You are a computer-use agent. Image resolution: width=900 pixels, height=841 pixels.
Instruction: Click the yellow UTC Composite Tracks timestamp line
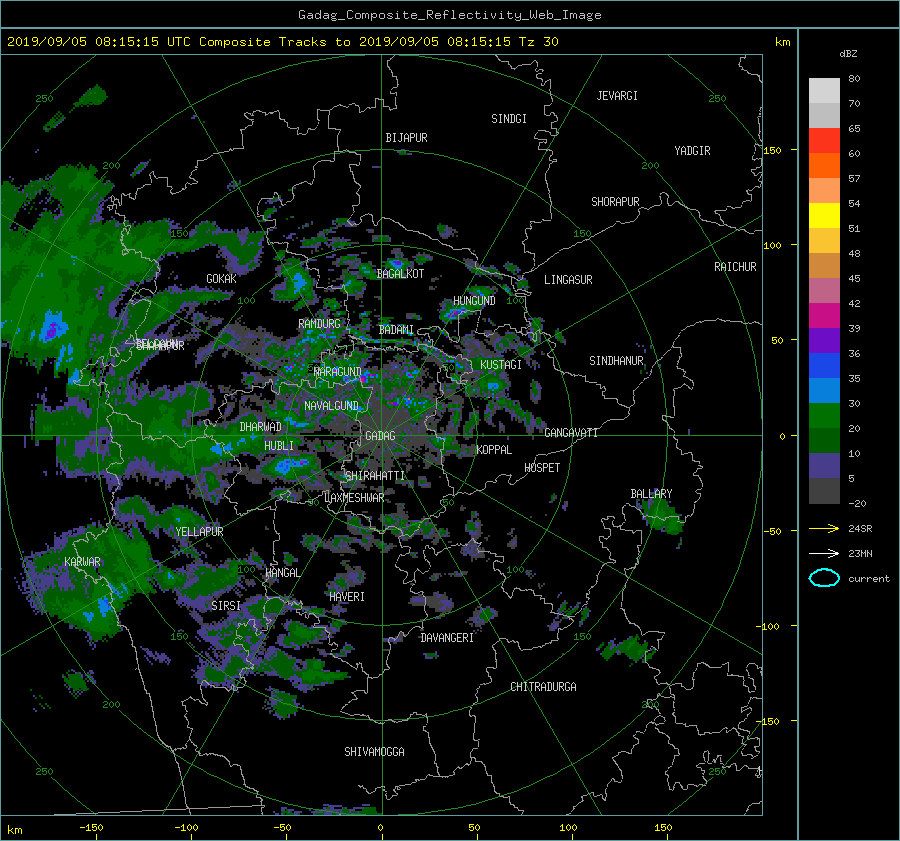tap(282, 42)
